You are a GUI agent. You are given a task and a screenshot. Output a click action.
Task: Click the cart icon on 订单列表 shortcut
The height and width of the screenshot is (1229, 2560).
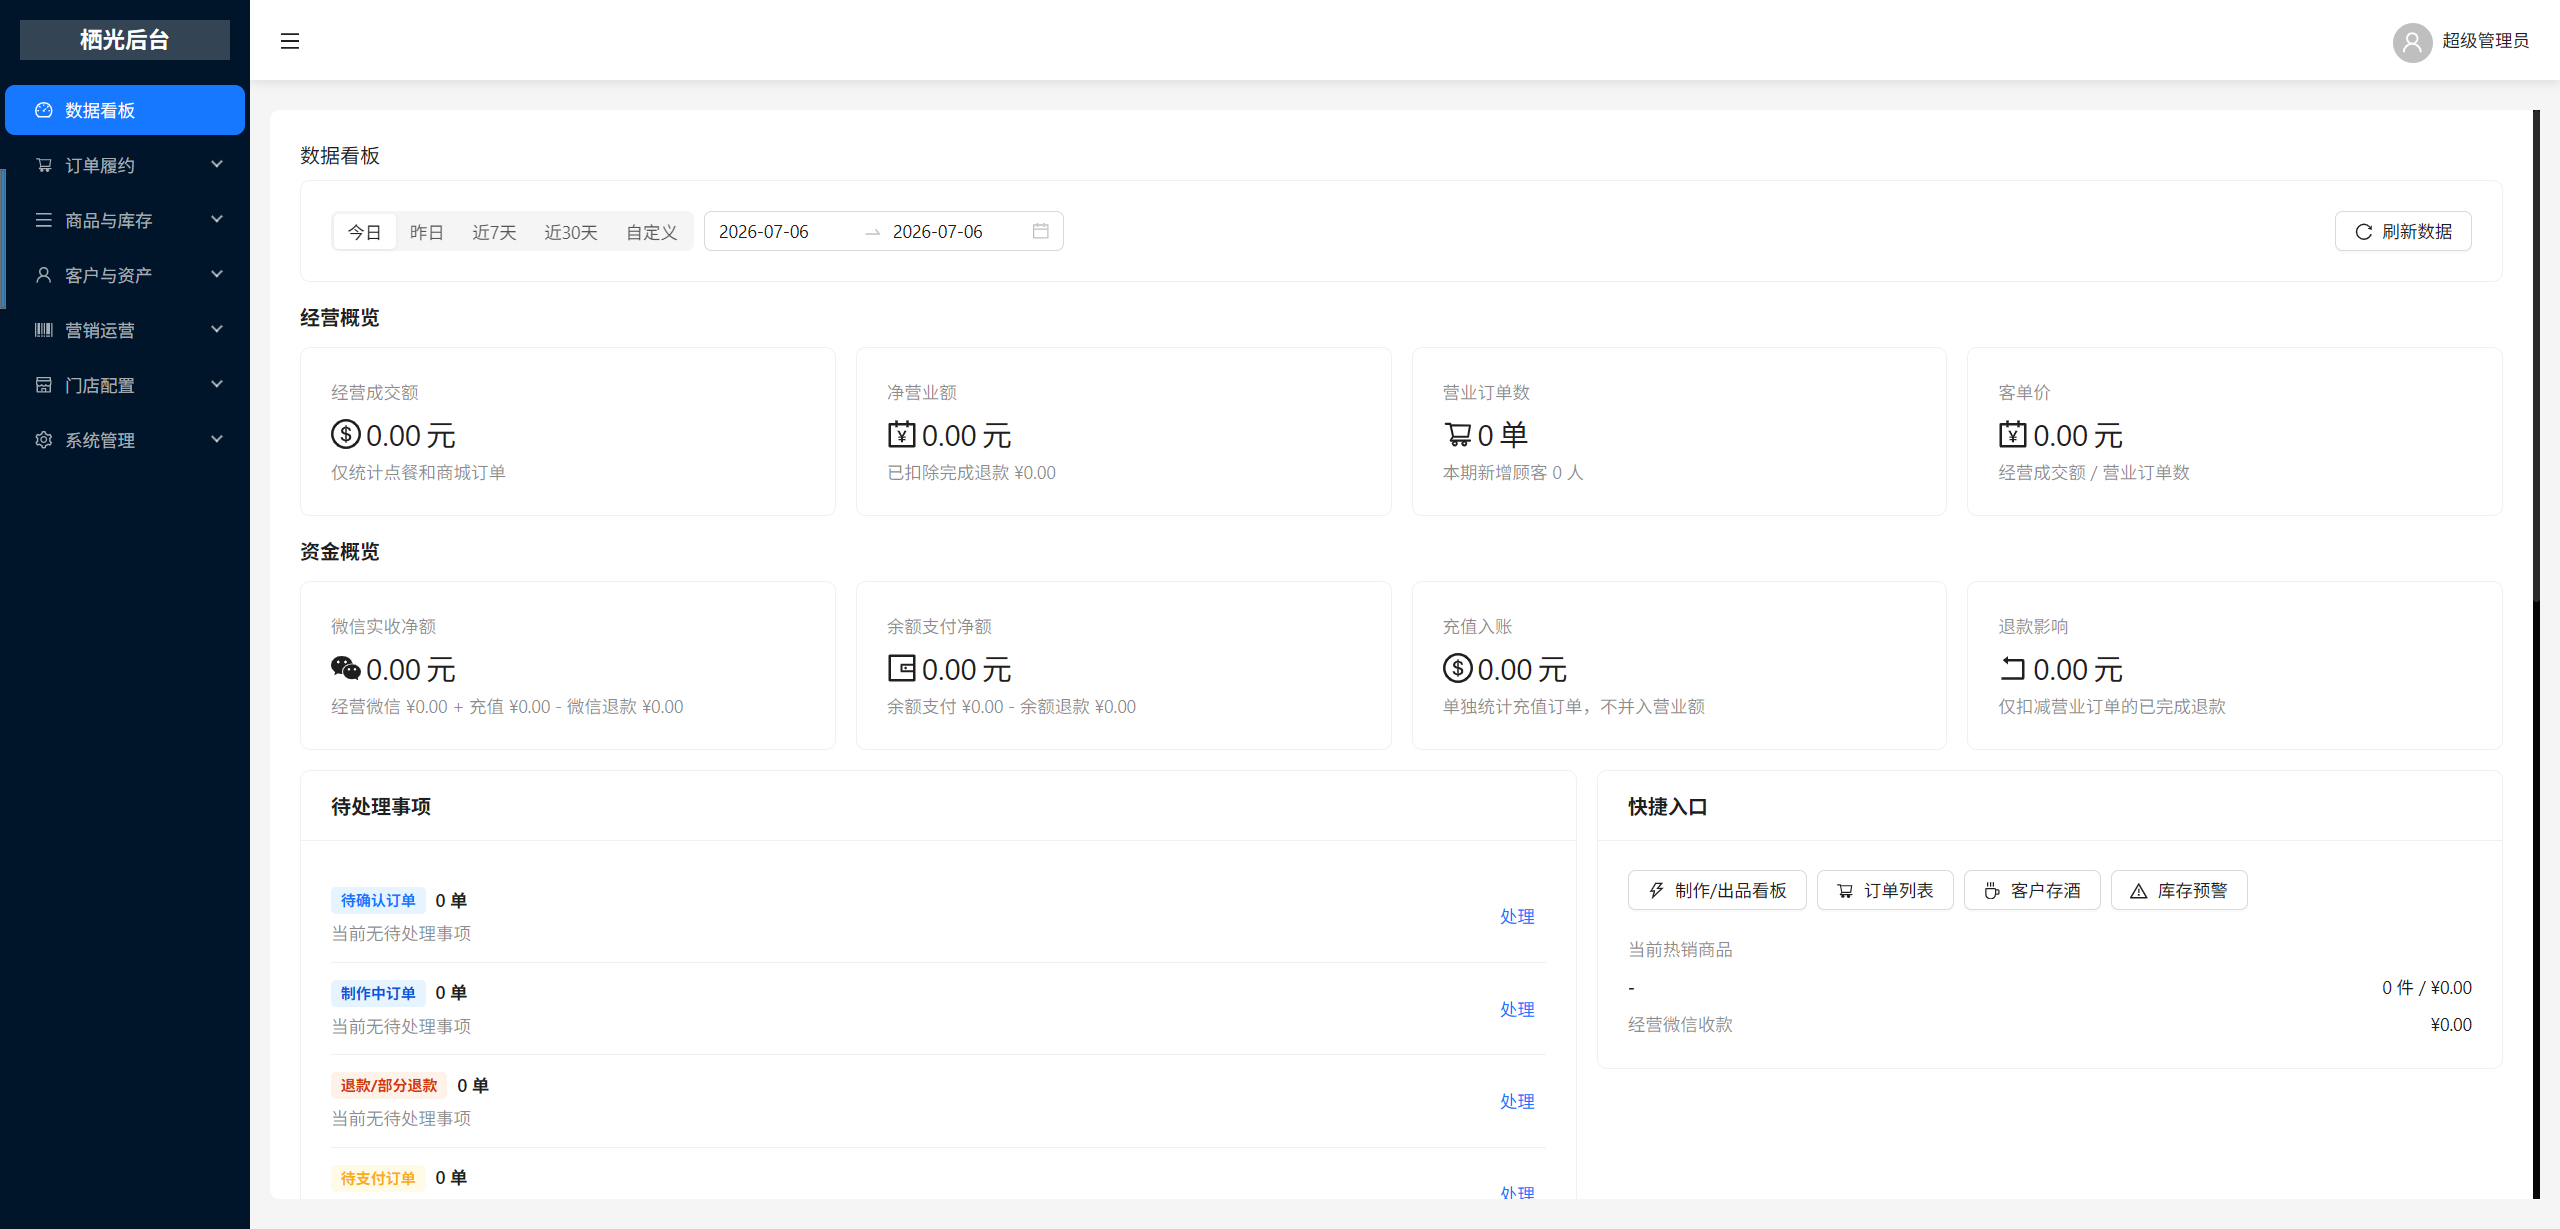tap(1846, 891)
